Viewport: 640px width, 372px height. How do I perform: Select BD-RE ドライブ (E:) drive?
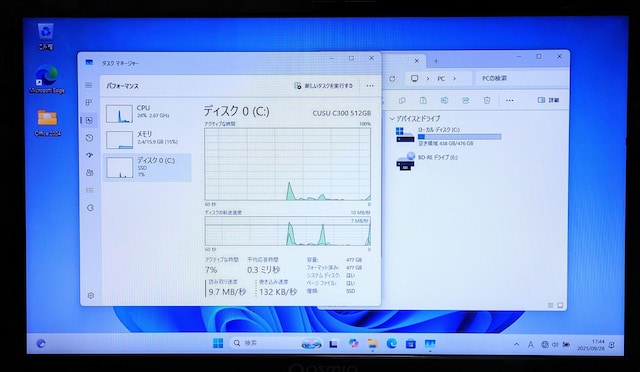(427, 161)
